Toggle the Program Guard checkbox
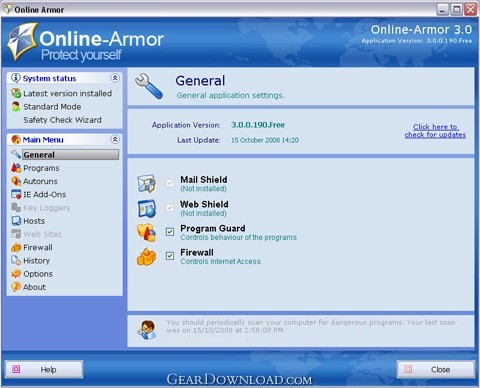480x388 pixels. (170, 232)
